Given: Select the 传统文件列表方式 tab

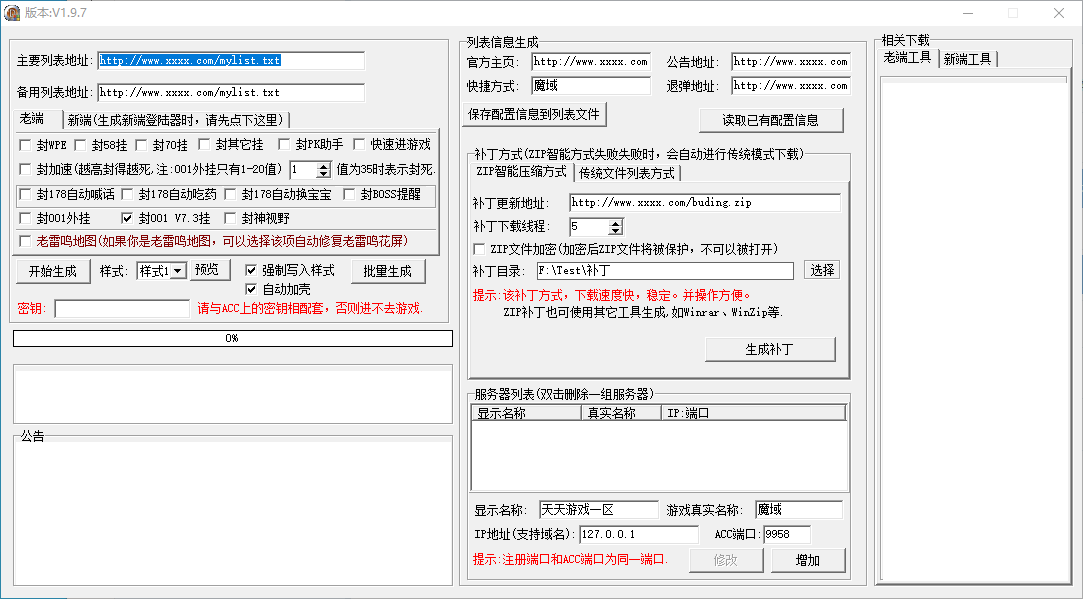Looking at the screenshot, I should coord(627,173).
